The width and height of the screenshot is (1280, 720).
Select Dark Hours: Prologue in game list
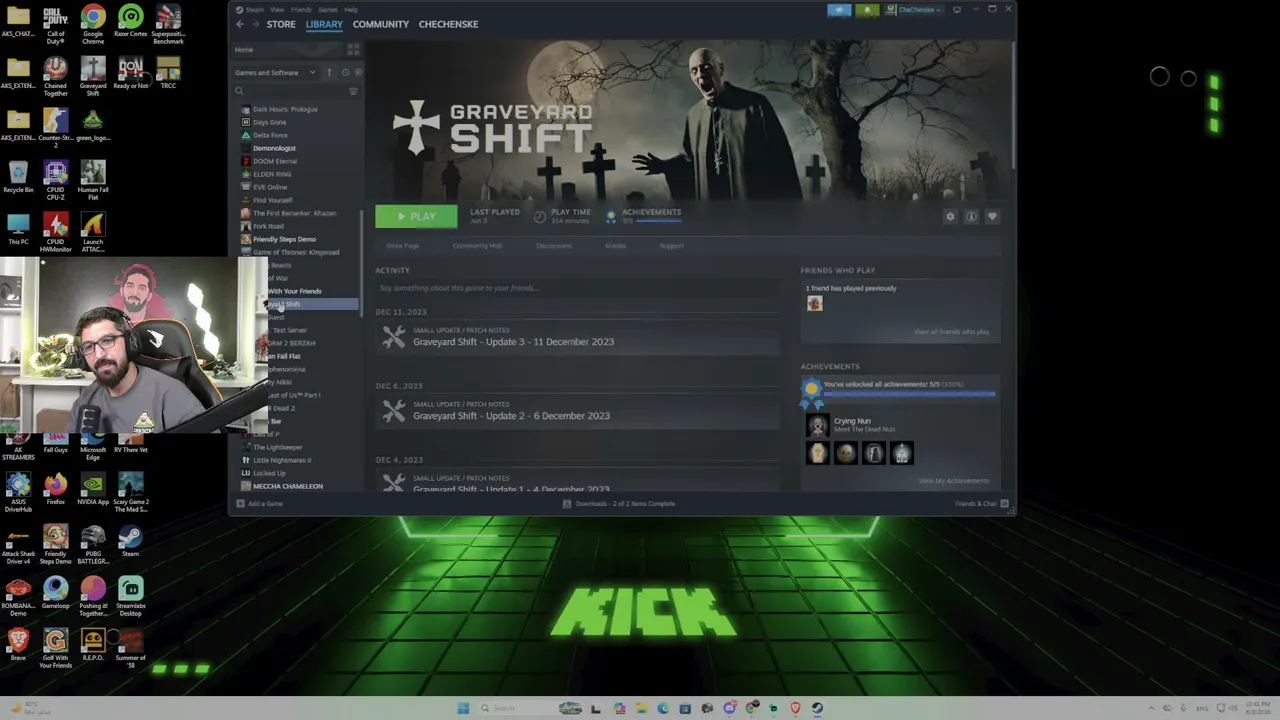[285, 109]
